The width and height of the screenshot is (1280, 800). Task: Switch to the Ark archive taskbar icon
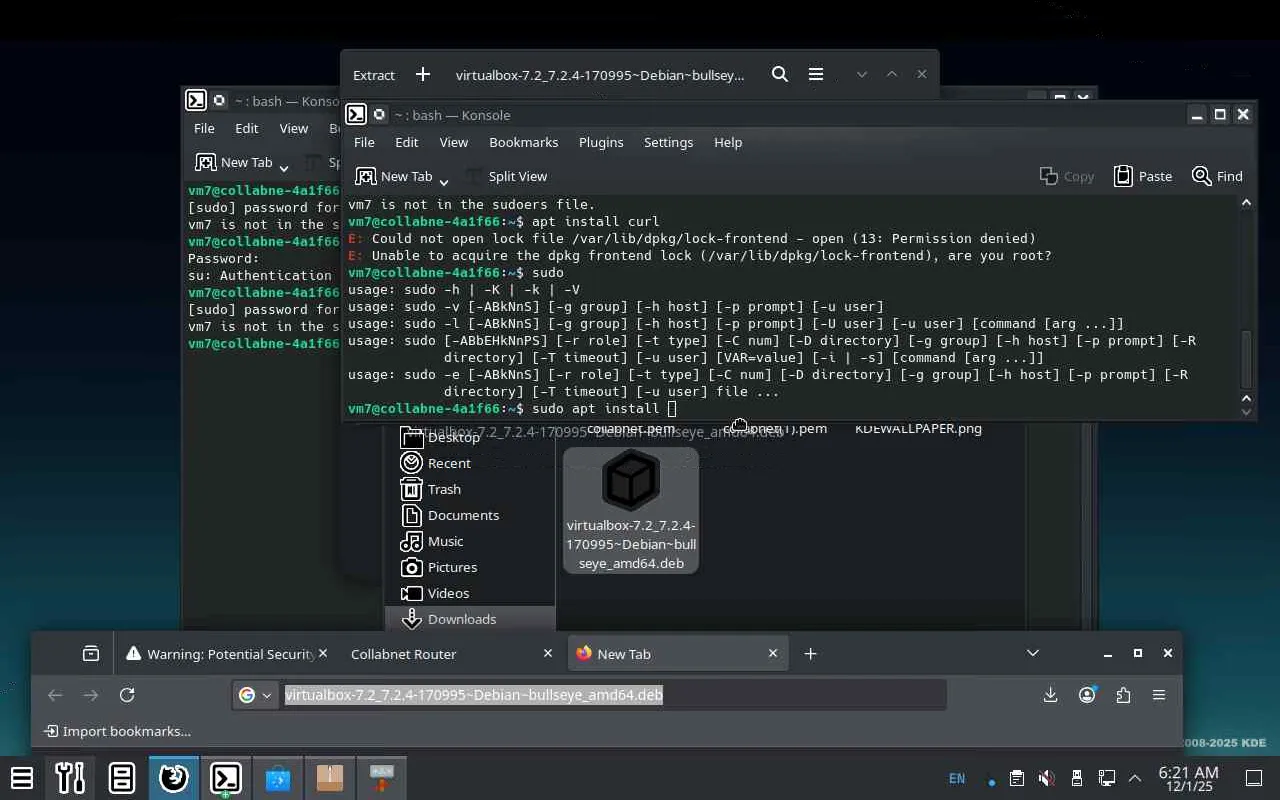pyautogui.click(x=330, y=777)
